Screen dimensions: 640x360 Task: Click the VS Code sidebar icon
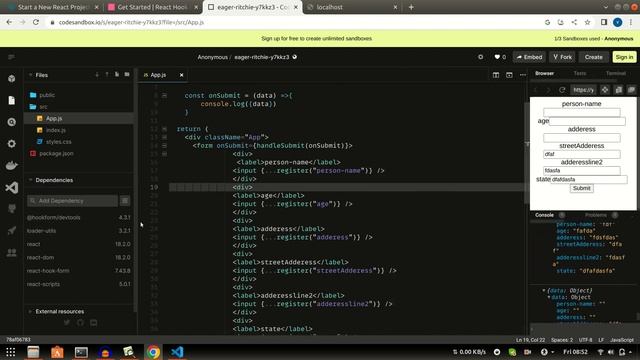pos(11,187)
